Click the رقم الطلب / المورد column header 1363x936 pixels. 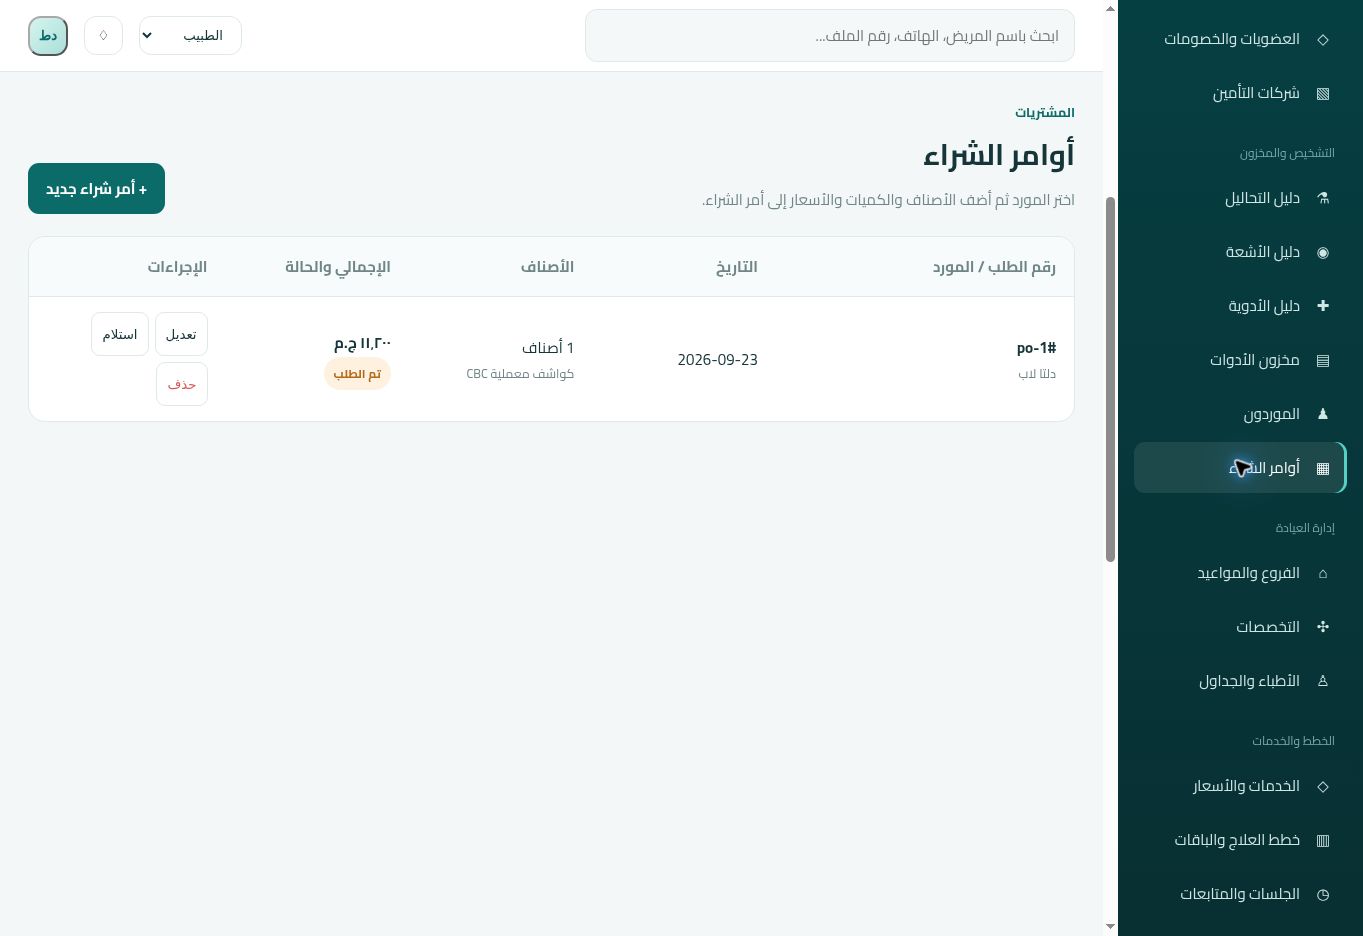[994, 267]
